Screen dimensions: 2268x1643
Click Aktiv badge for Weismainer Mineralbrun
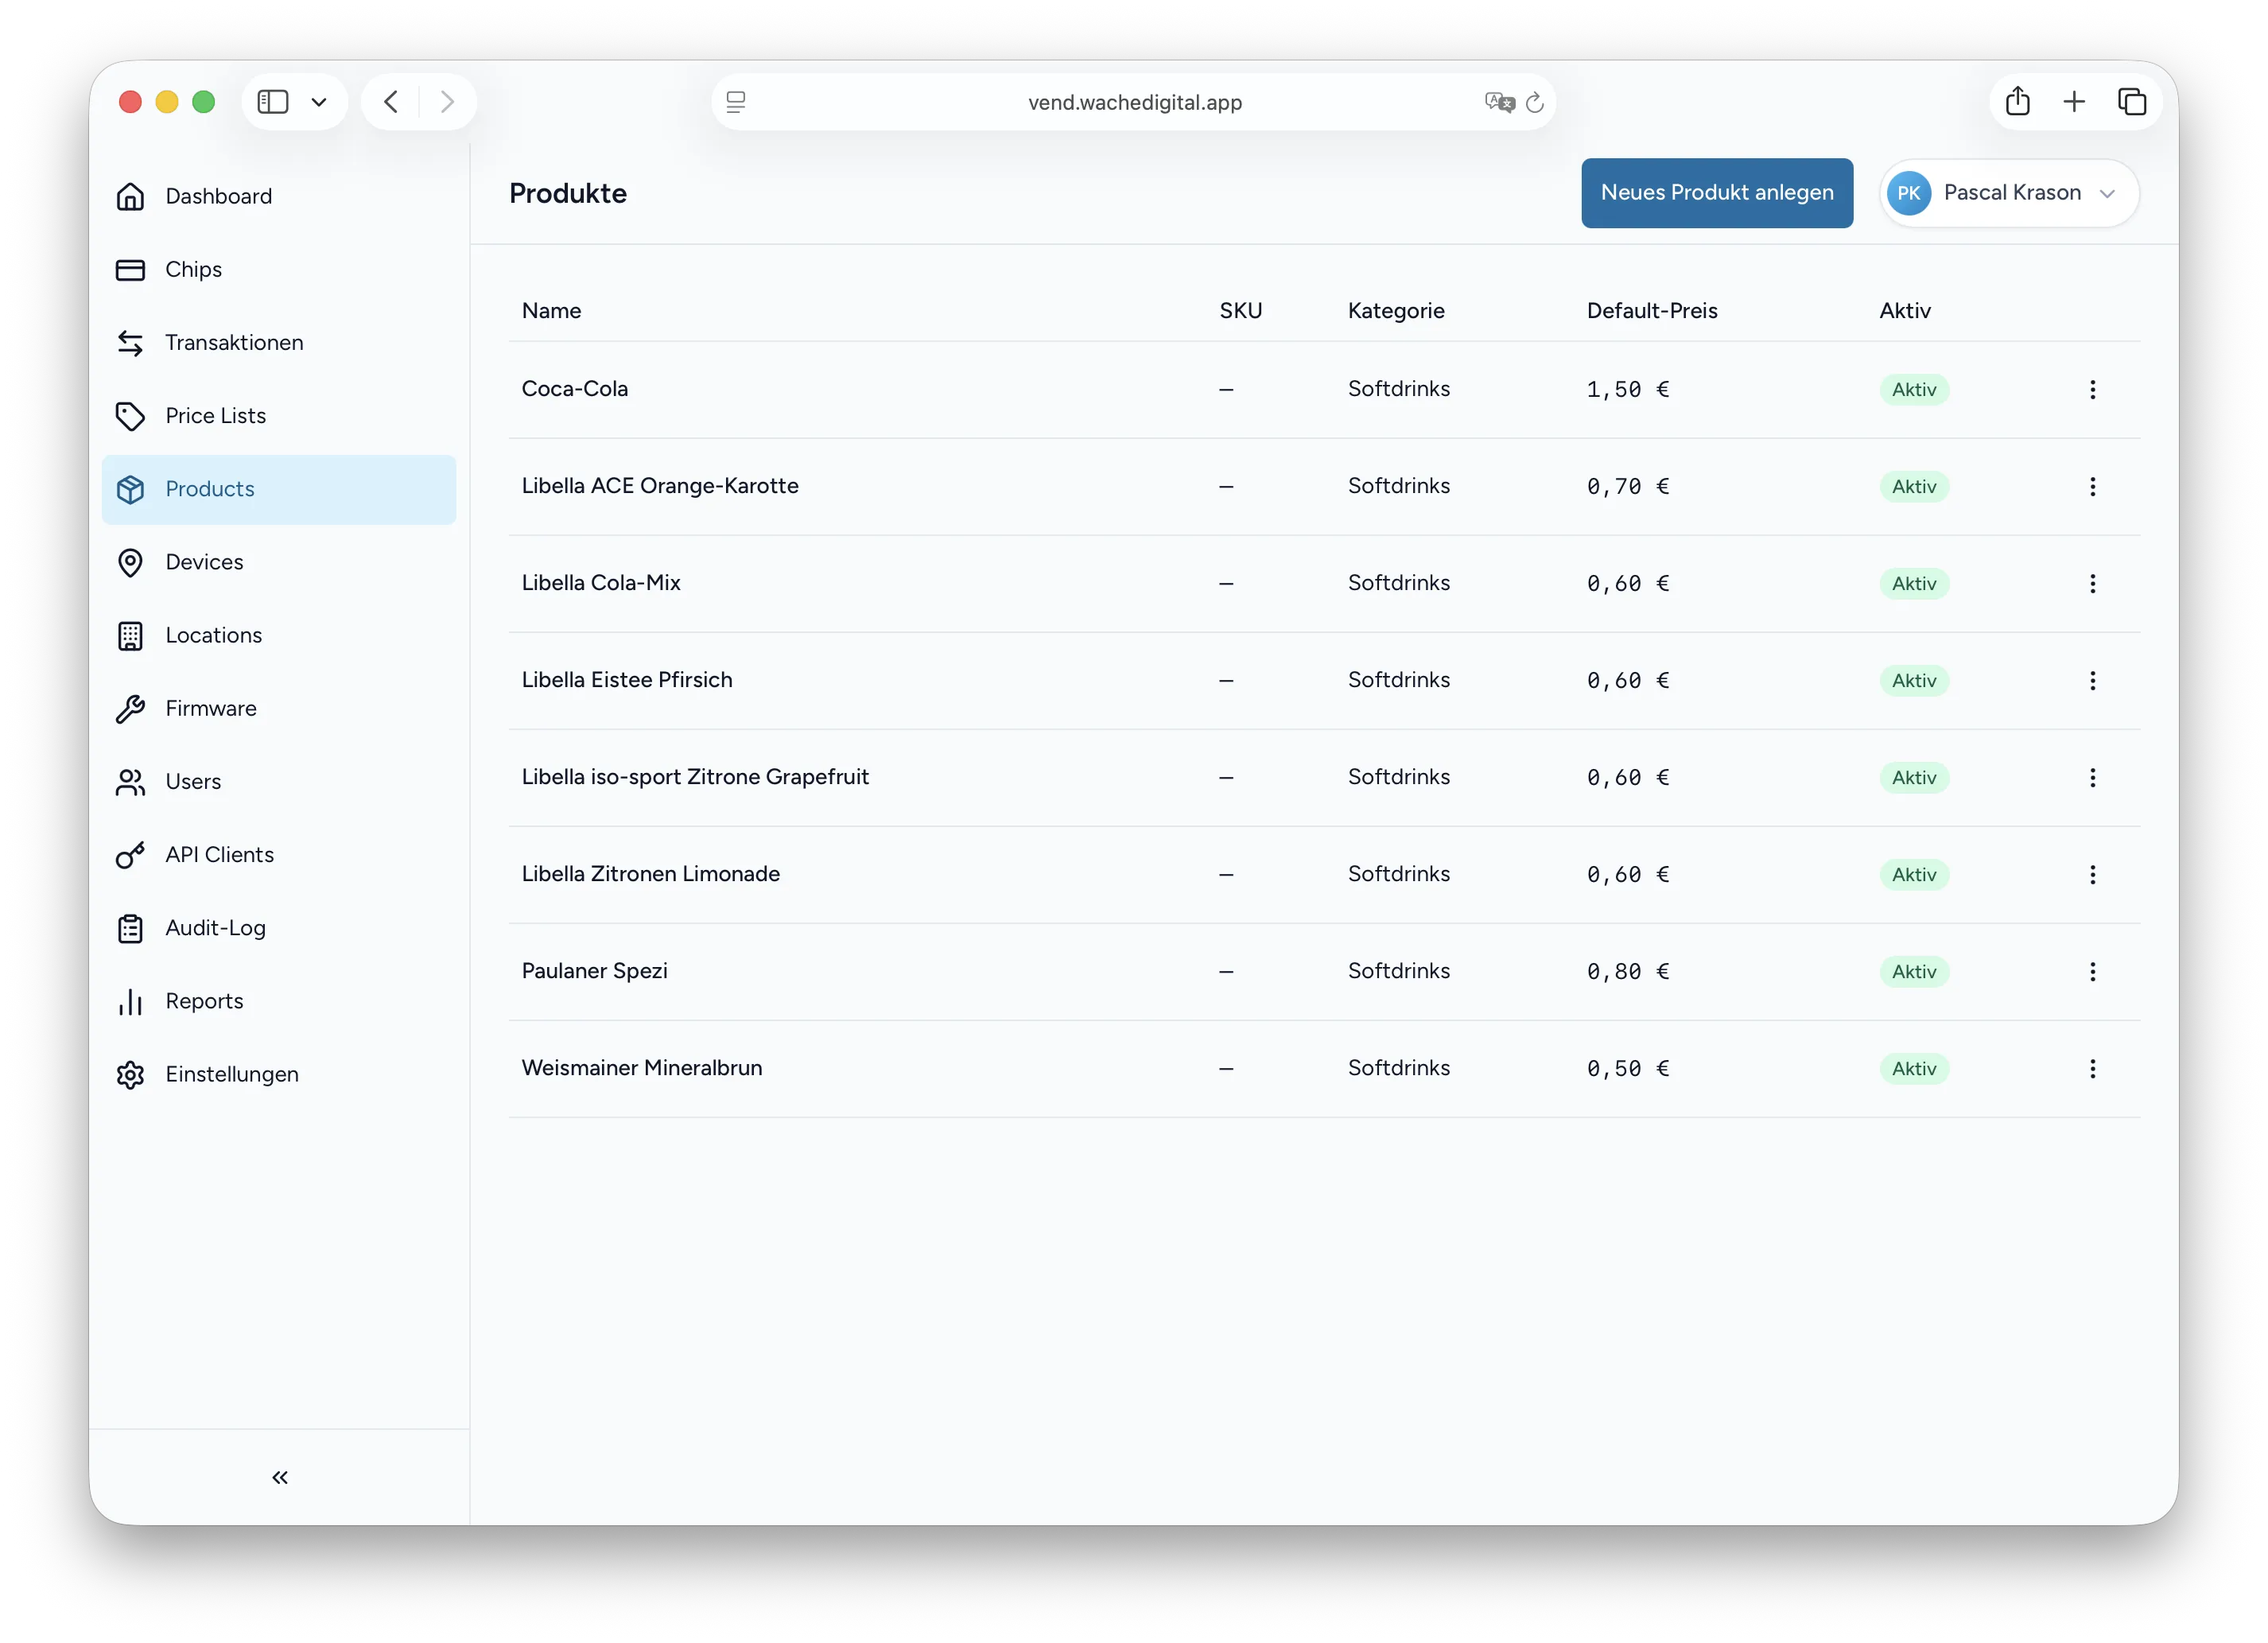coord(1913,1069)
